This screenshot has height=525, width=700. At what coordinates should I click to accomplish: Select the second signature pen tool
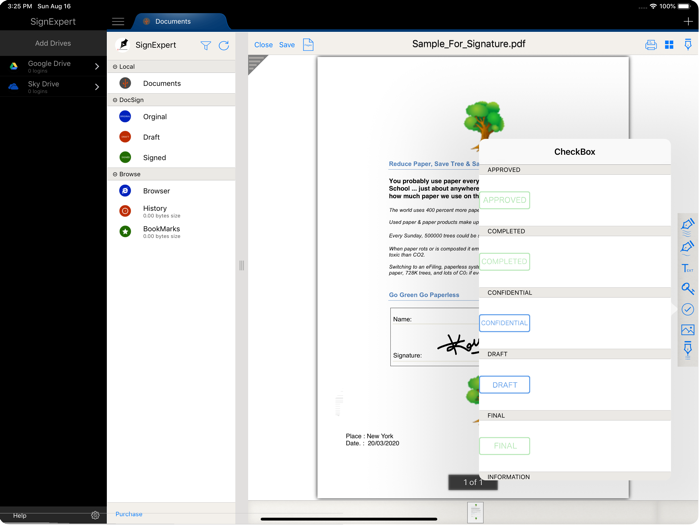pos(688,248)
